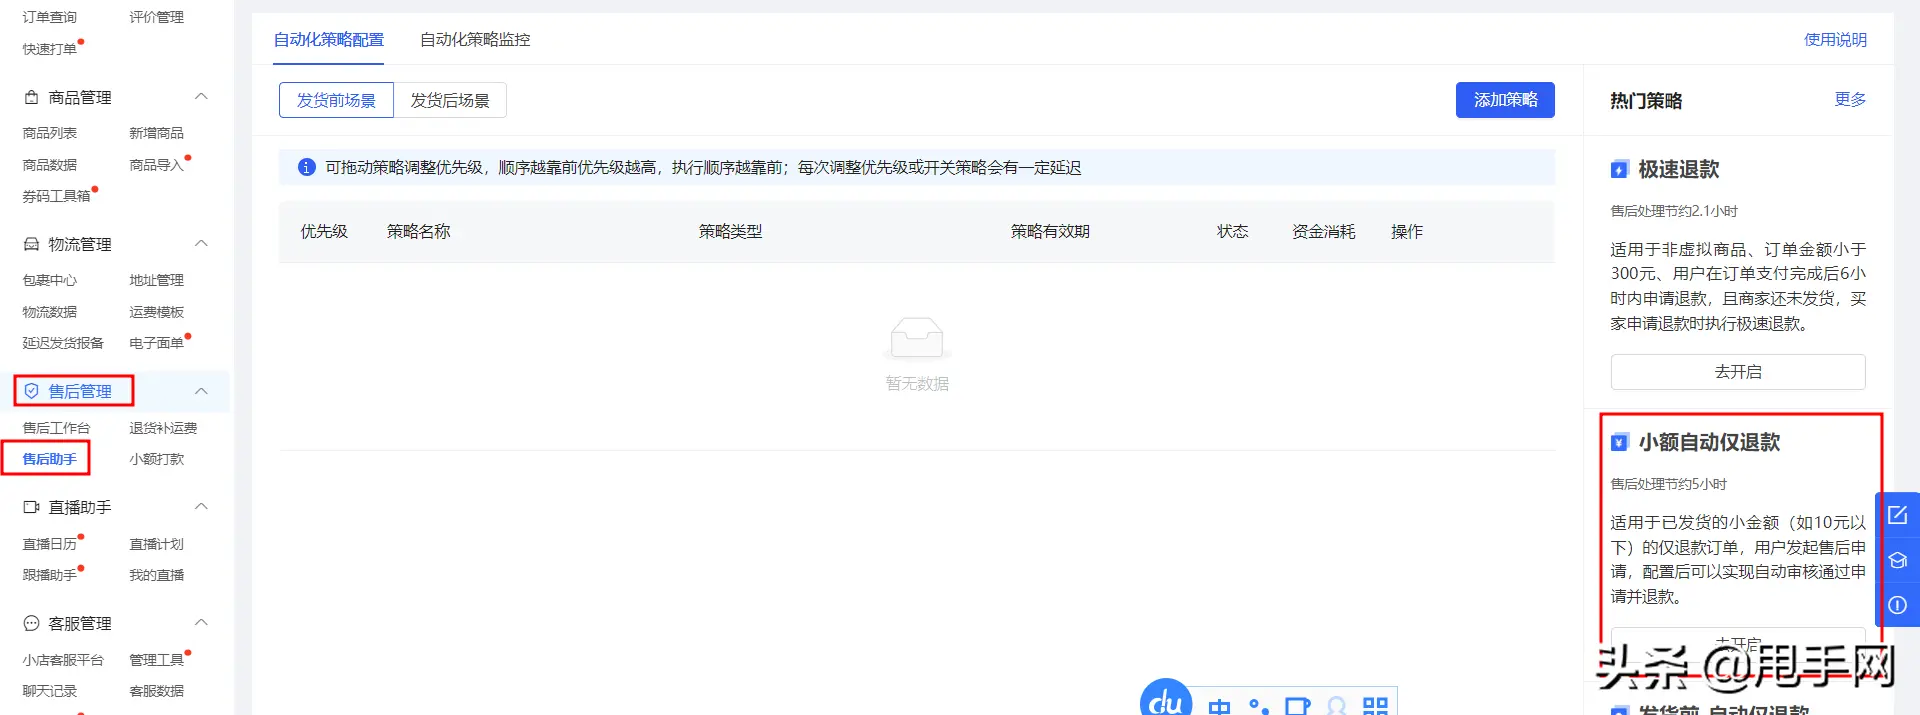Collapse the 物流管理 section chevron
This screenshot has width=1920, height=715.
point(201,244)
